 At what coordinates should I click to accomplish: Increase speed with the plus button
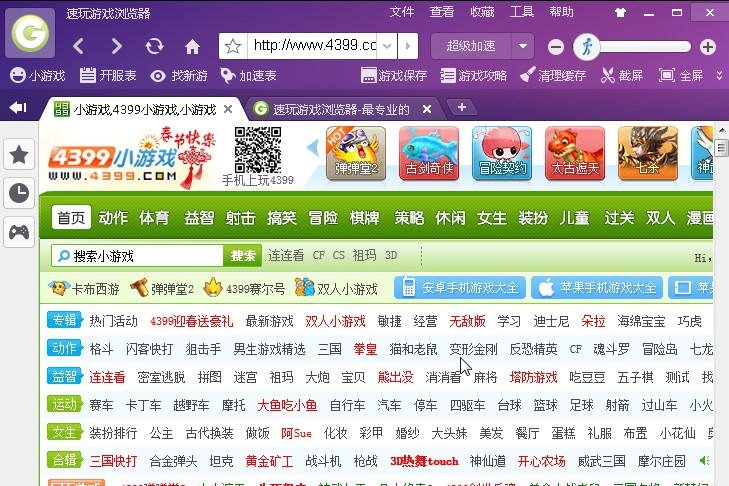(x=708, y=47)
